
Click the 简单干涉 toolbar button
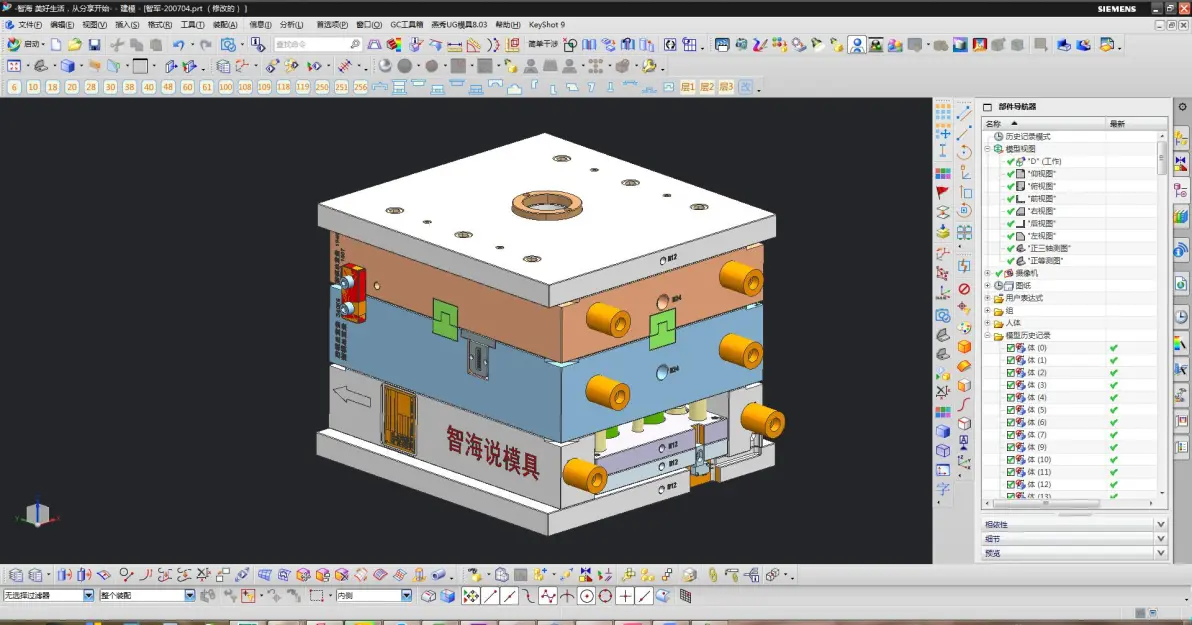click(x=543, y=45)
